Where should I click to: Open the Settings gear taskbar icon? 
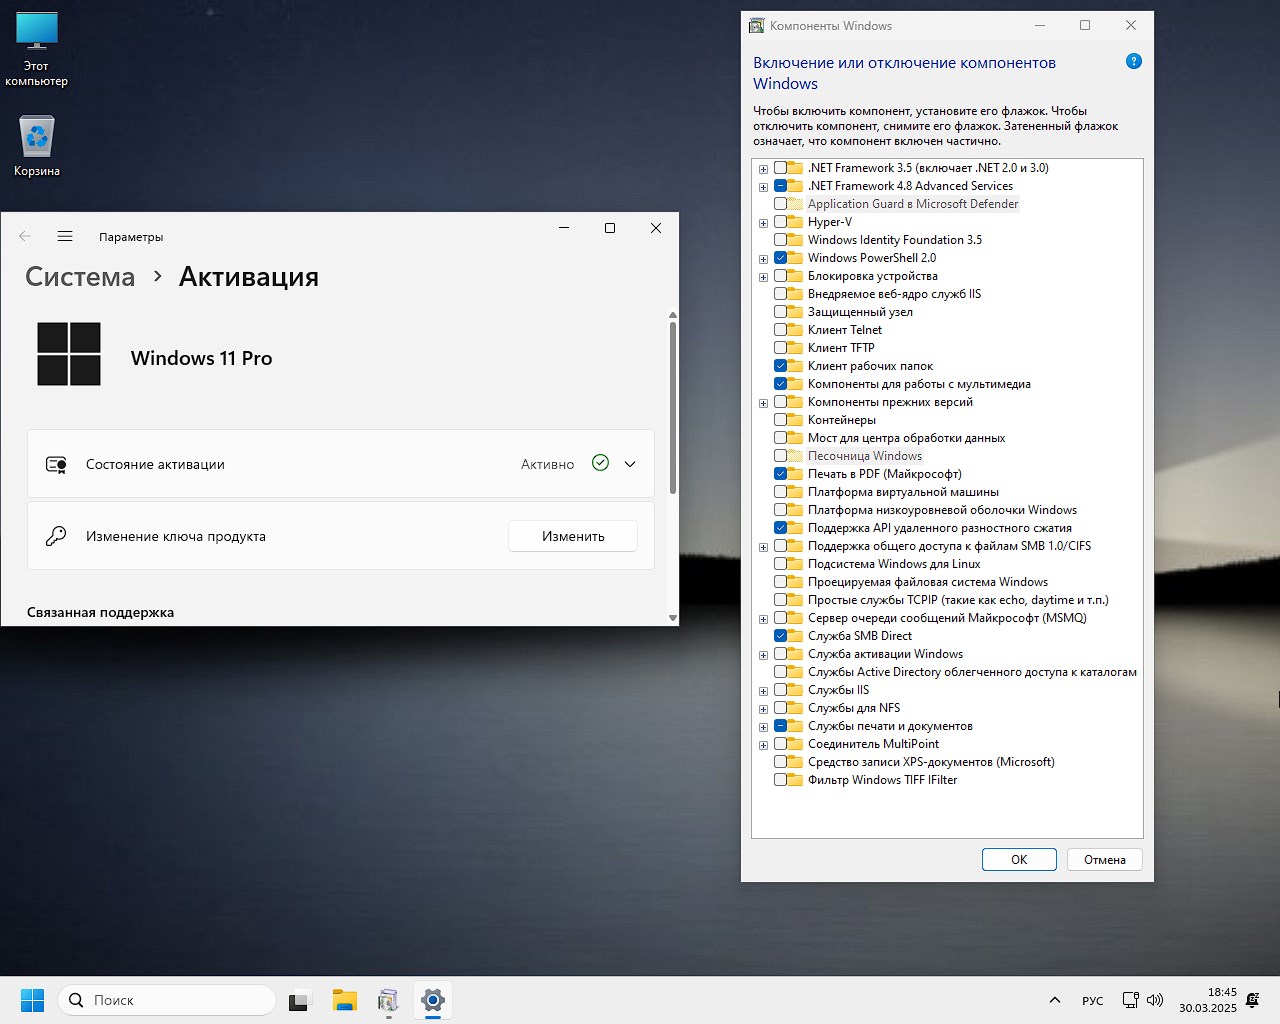click(x=433, y=1000)
